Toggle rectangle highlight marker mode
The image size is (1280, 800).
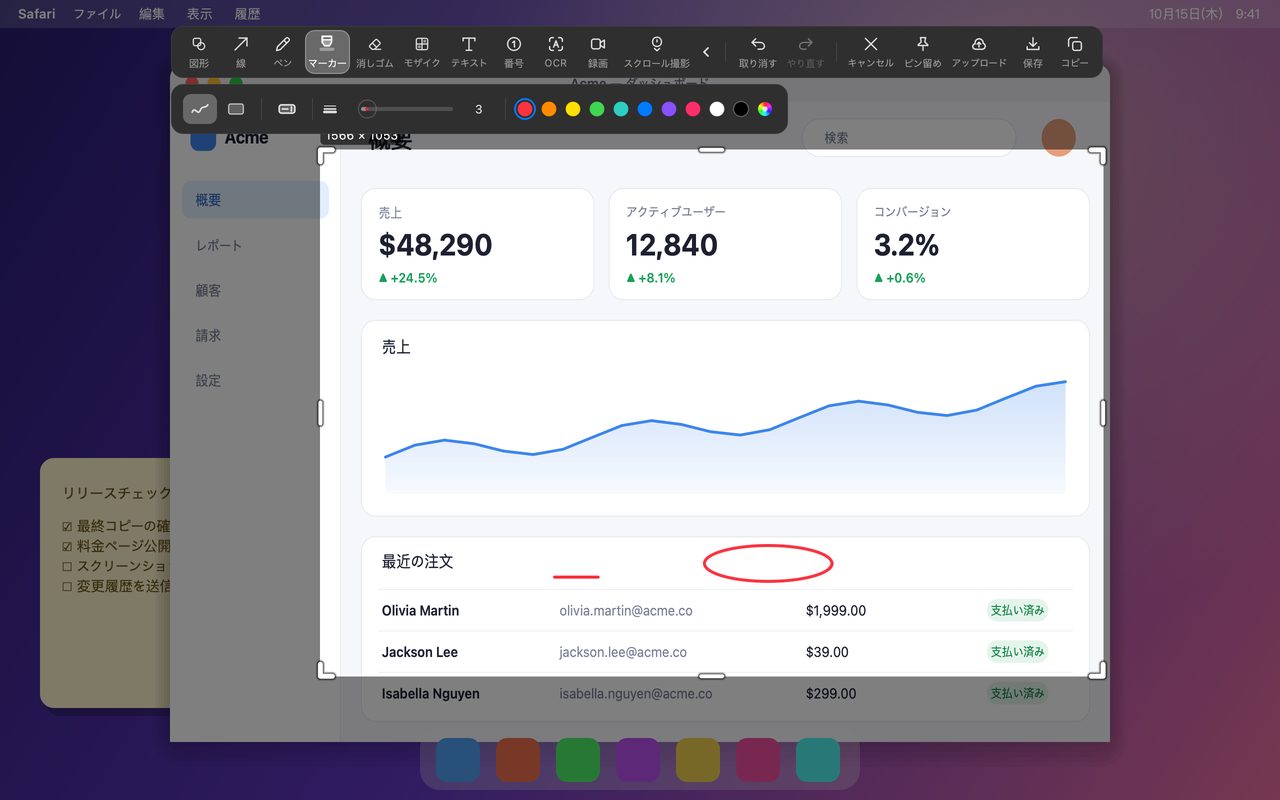236,109
